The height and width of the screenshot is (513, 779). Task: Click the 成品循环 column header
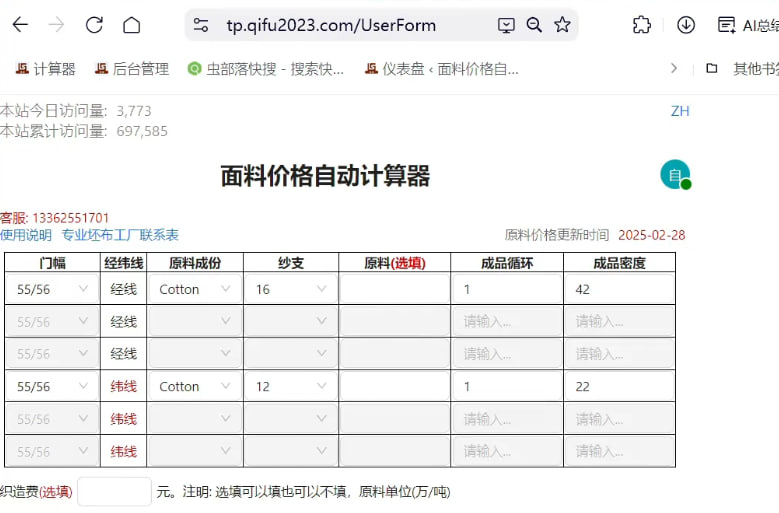click(507, 263)
